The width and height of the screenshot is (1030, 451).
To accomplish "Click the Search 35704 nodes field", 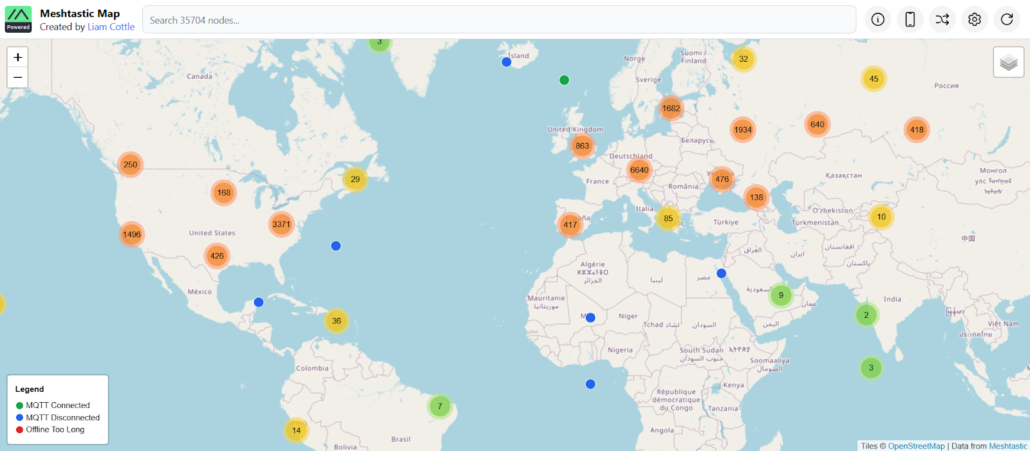I will [x=498, y=19].
